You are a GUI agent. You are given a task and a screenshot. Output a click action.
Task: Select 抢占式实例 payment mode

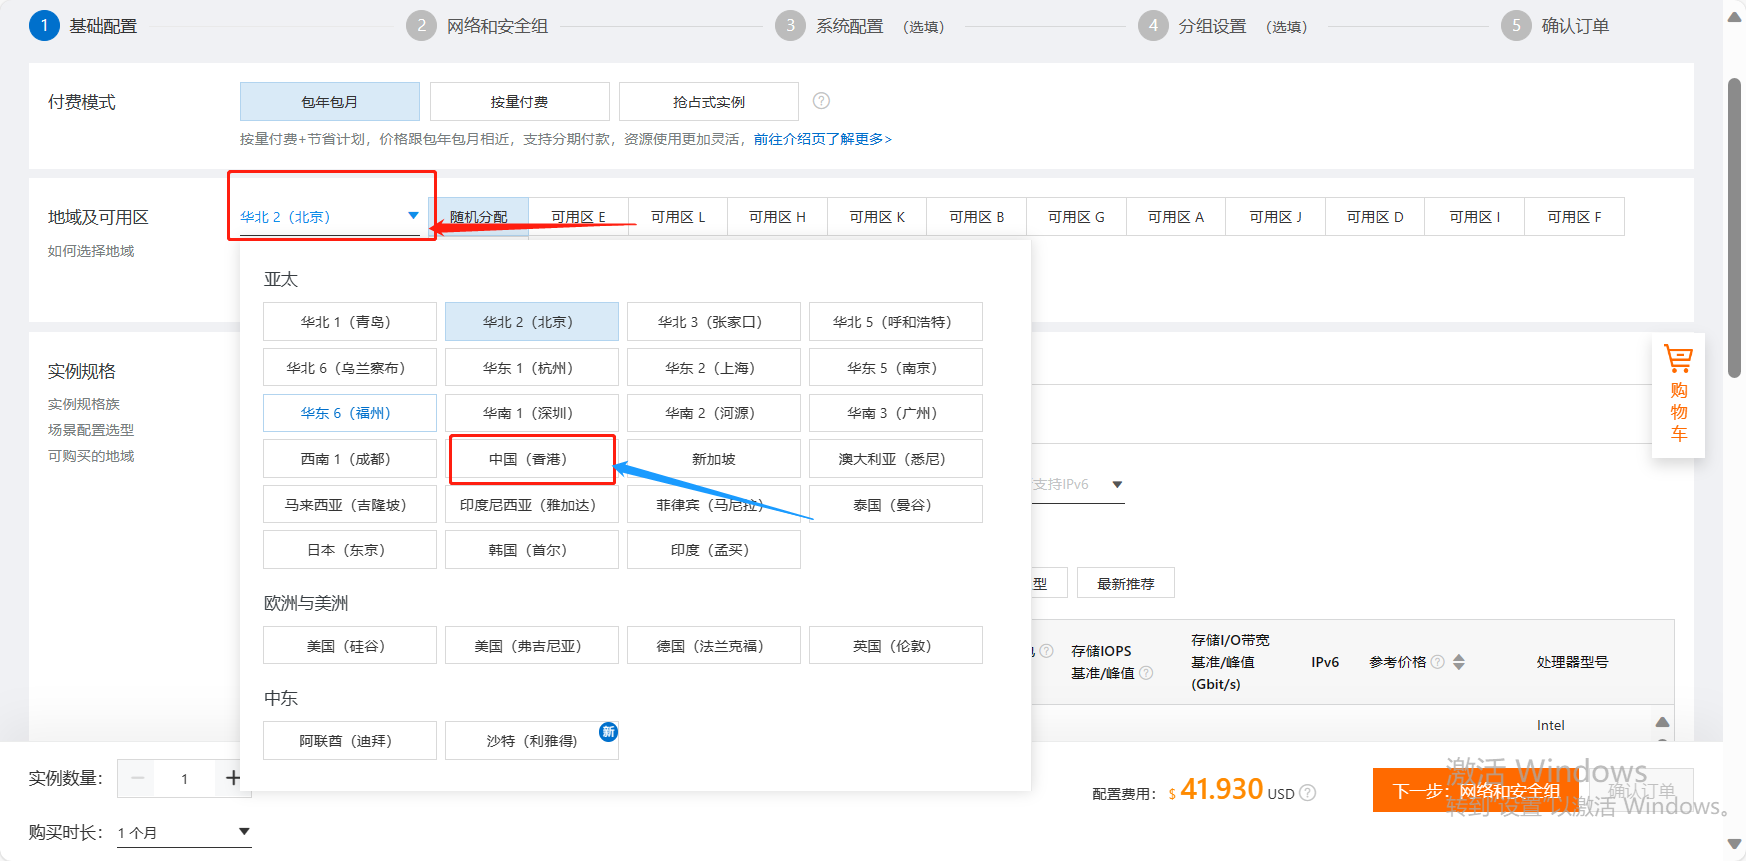click(x=709, y=102)
